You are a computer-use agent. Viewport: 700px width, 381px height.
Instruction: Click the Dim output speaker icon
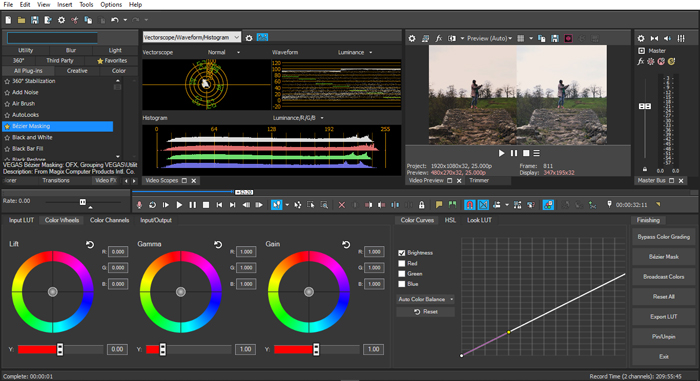click(x=667, y=38)
